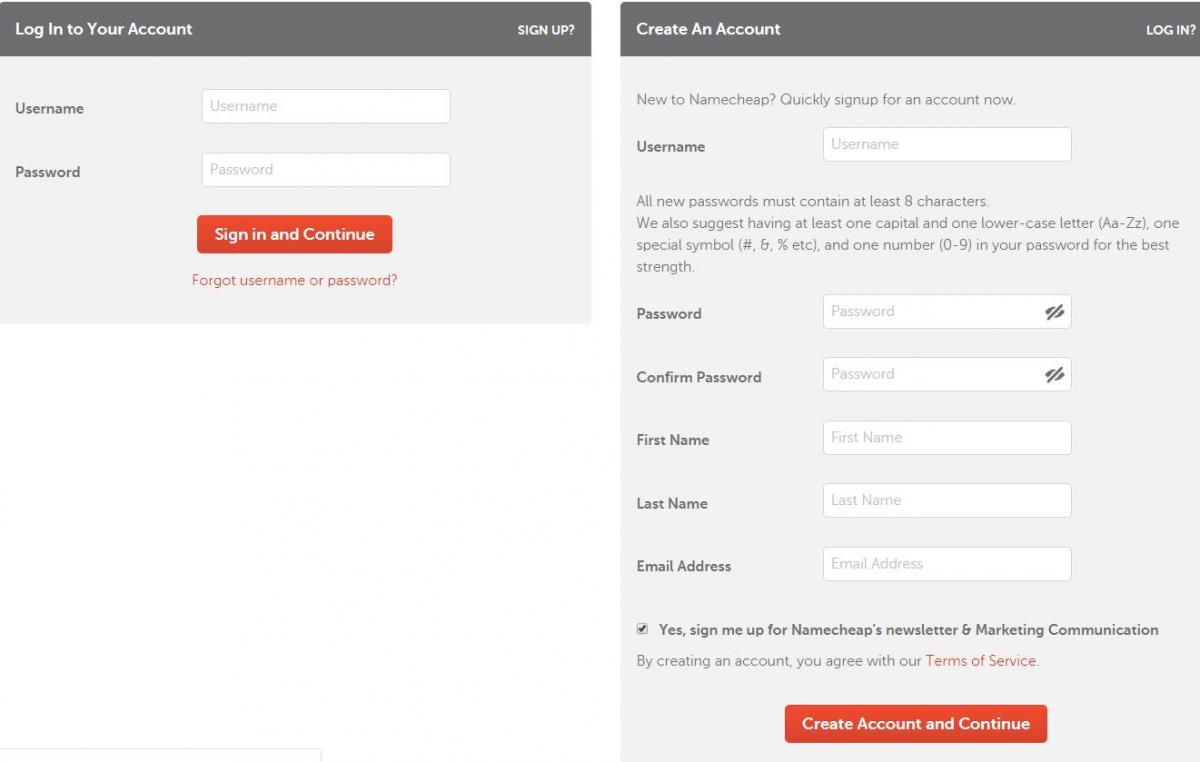Open the Terms of Service link
This screenshot has height=762, width=1200.
[980, 661]
